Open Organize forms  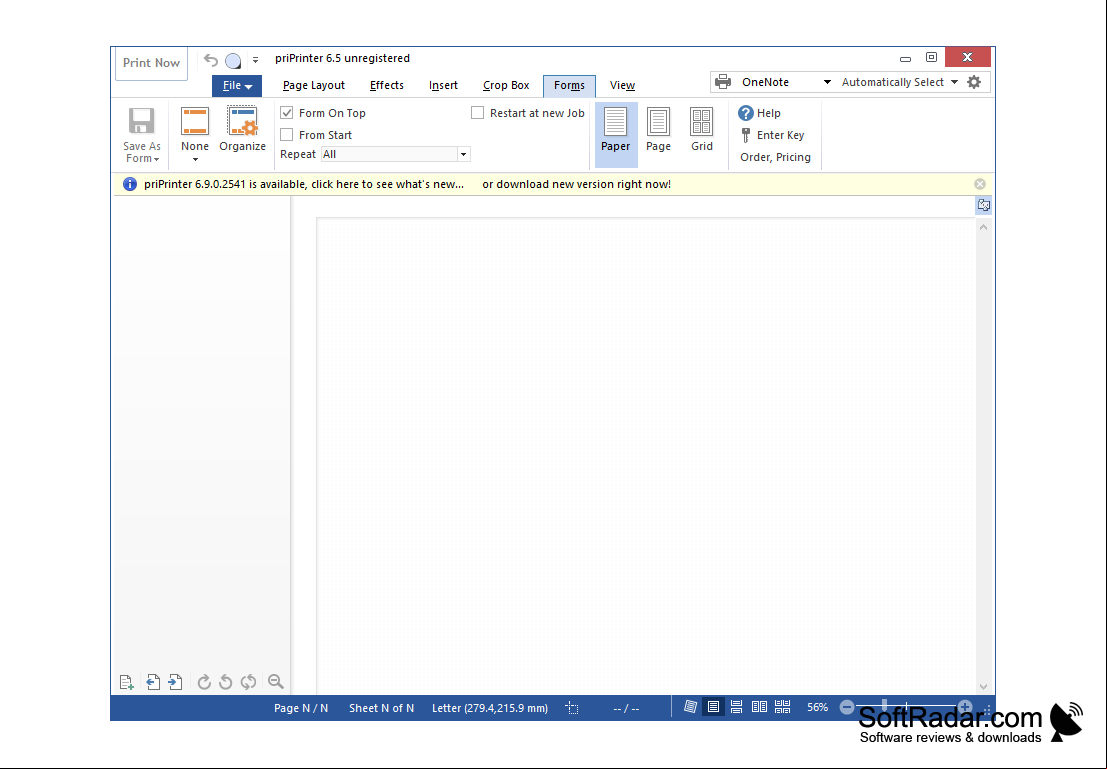242,130
